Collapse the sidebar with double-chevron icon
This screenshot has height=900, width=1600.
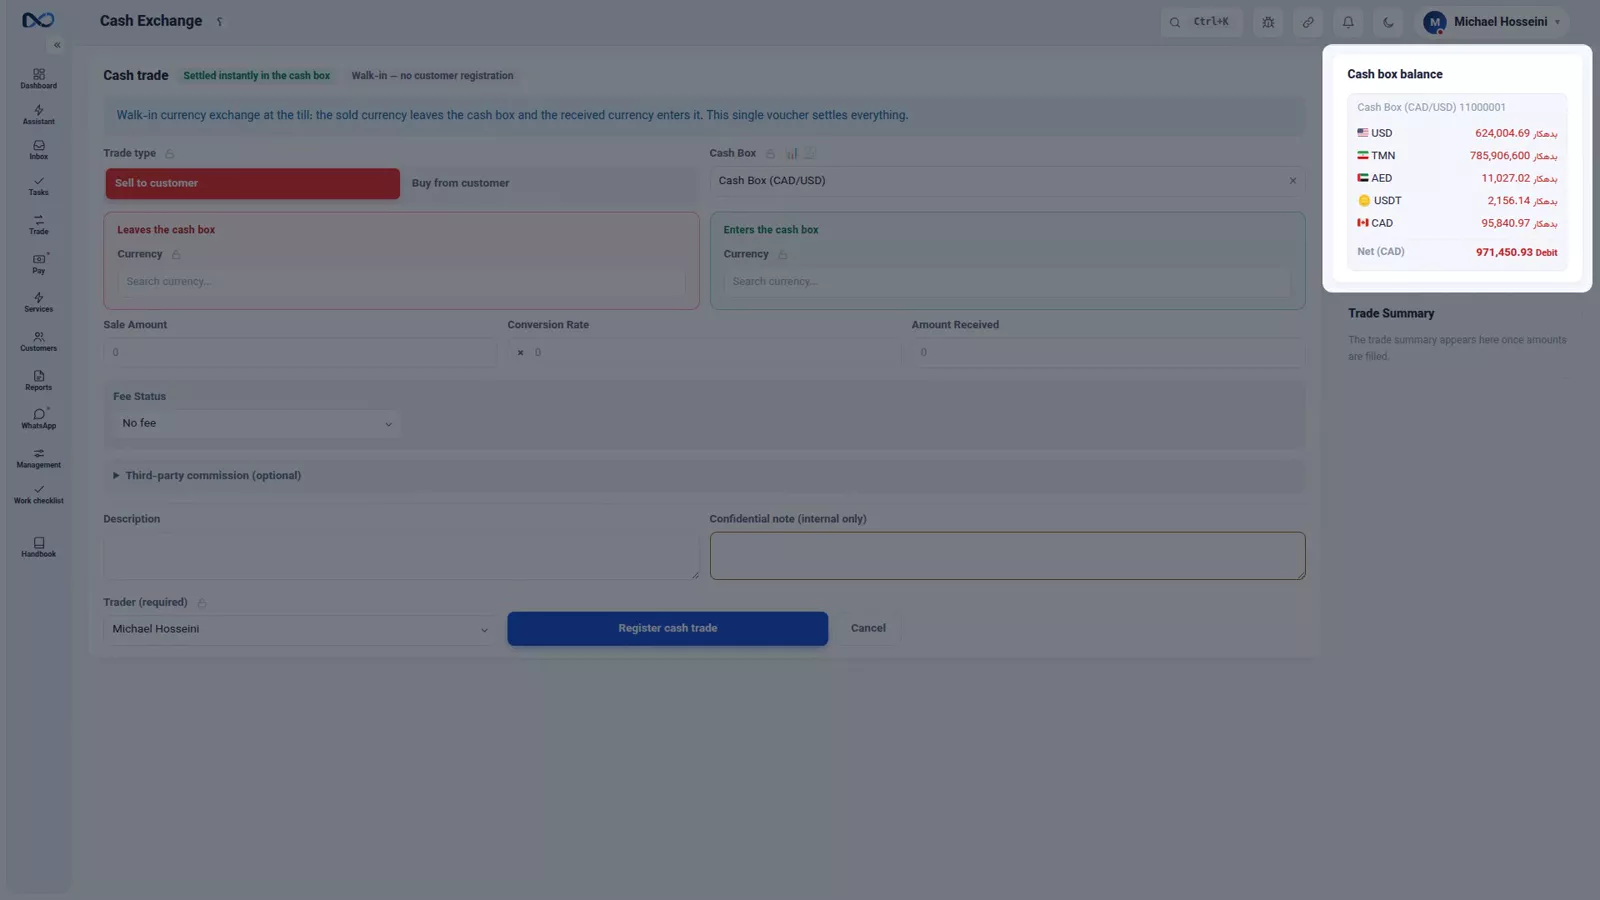point(57,45)
